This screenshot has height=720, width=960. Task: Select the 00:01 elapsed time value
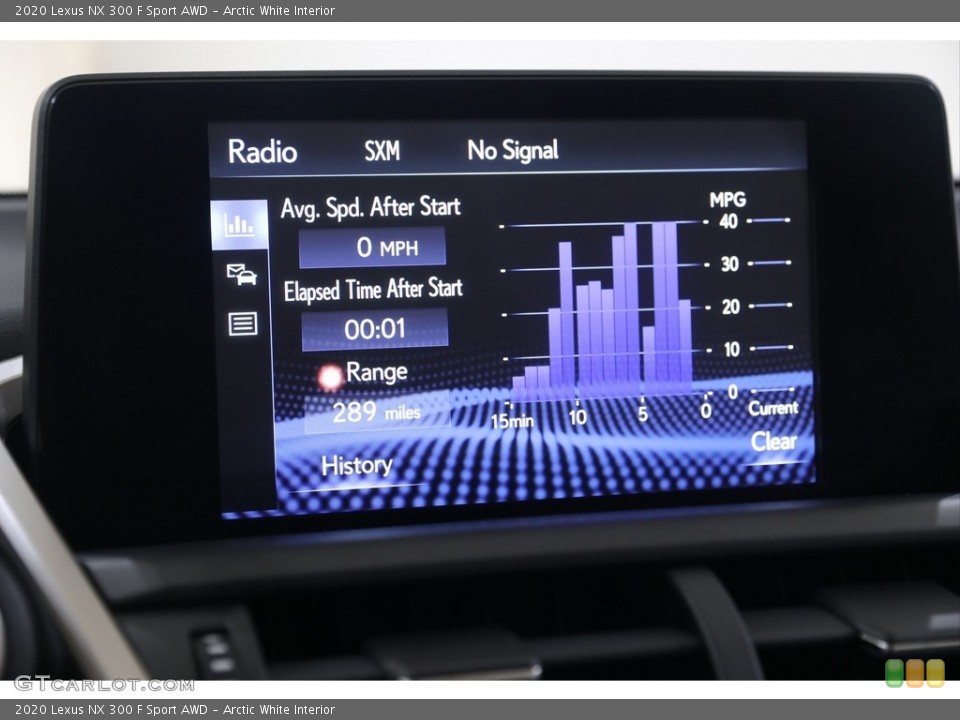pyautogui.click(x=375, y=329)
